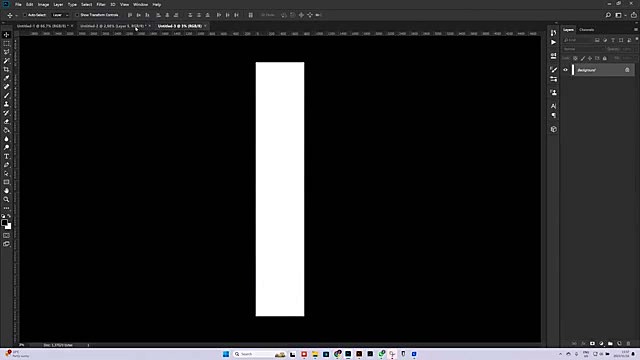Hide the Background layer with eye icon
The height and width of the screenshot is (360, 640).
click(565, 70)
